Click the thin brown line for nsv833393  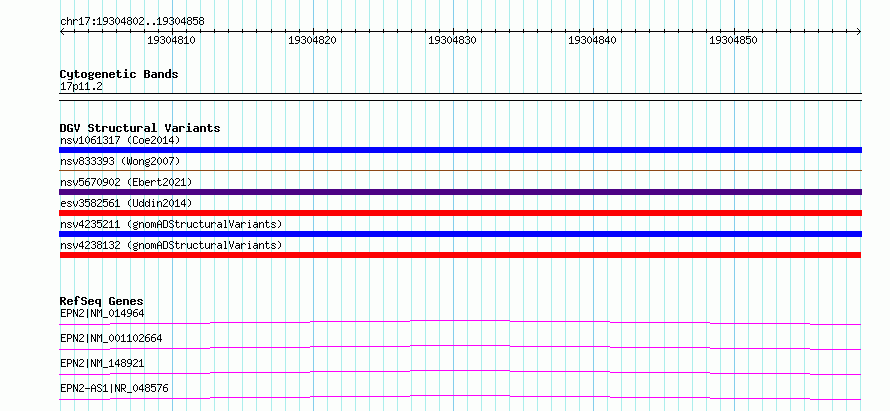click(x=460, y=170)
